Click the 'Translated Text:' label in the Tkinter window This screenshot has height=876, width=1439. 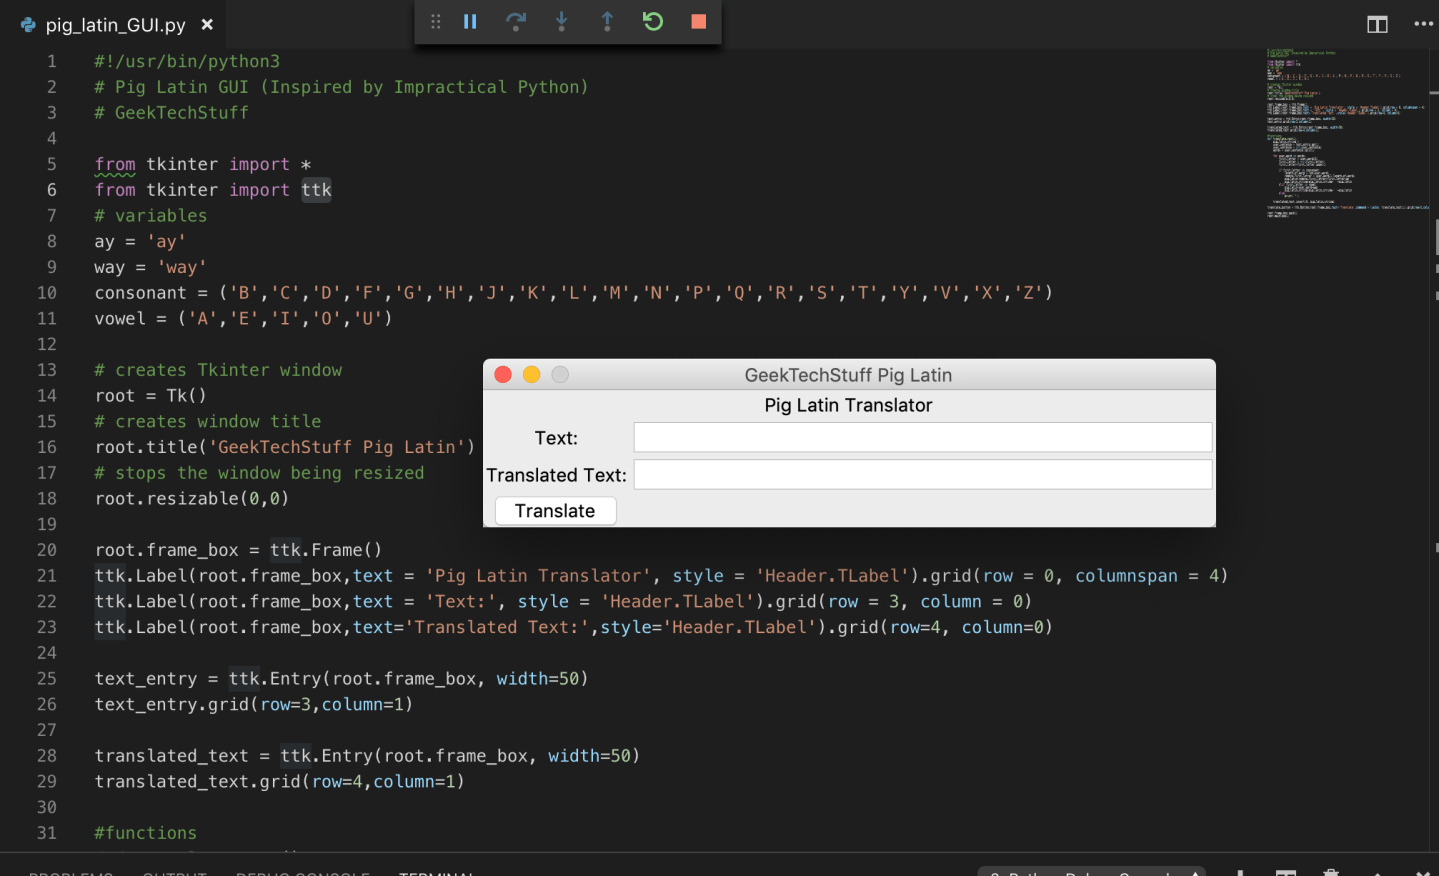[x=557, y=475]
